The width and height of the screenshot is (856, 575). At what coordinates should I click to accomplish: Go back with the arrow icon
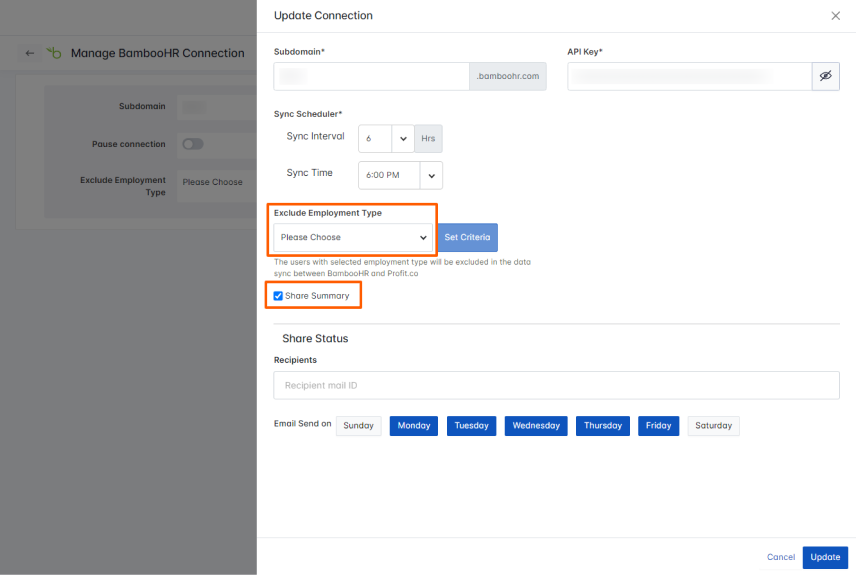[x=29, y=53]
